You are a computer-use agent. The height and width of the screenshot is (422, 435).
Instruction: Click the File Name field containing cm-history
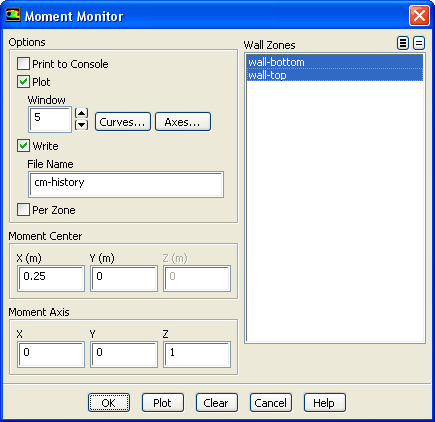coord(126,184)
